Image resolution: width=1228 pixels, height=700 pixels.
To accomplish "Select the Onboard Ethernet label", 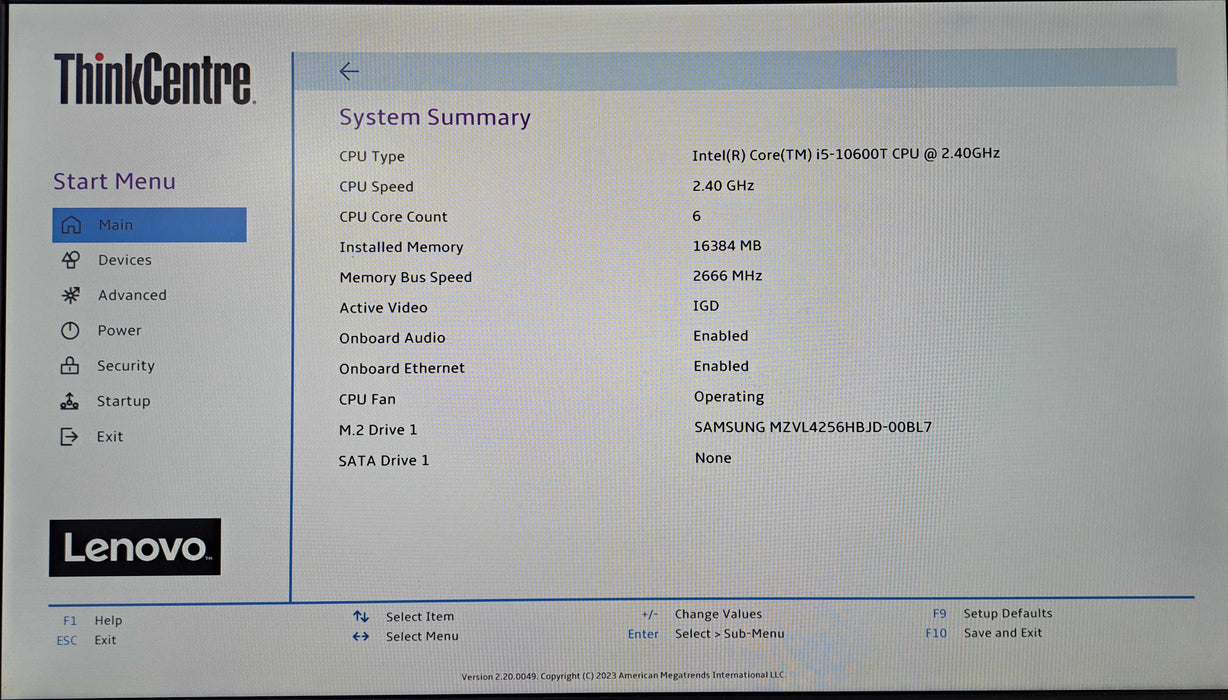I will [402, 368].
